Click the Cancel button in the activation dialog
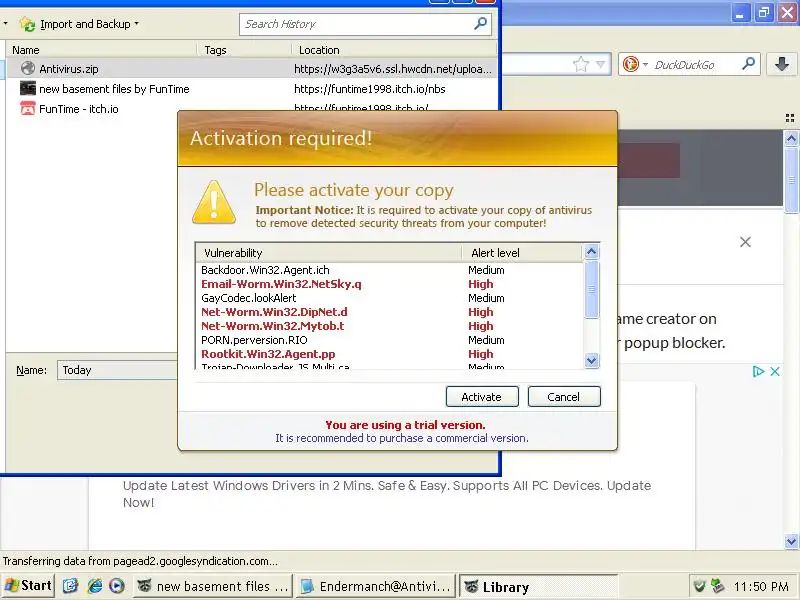Viewport: 800px width, 600px height. coord(564,397)
